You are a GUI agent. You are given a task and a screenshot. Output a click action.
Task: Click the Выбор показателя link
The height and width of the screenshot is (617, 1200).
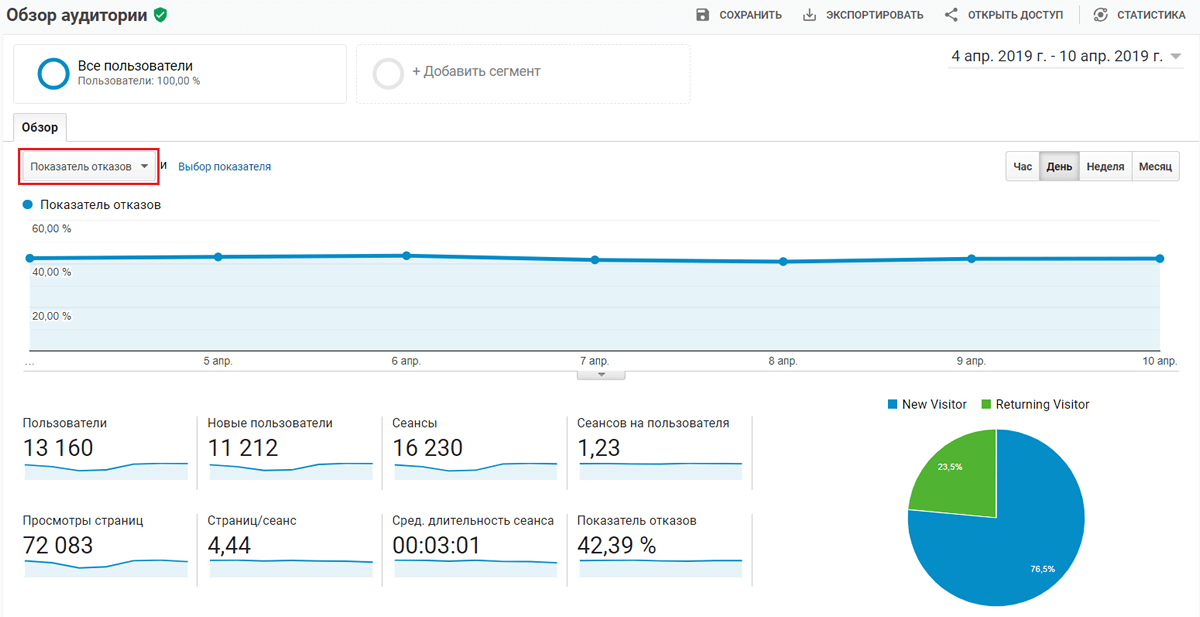click(x=224, y=167)
